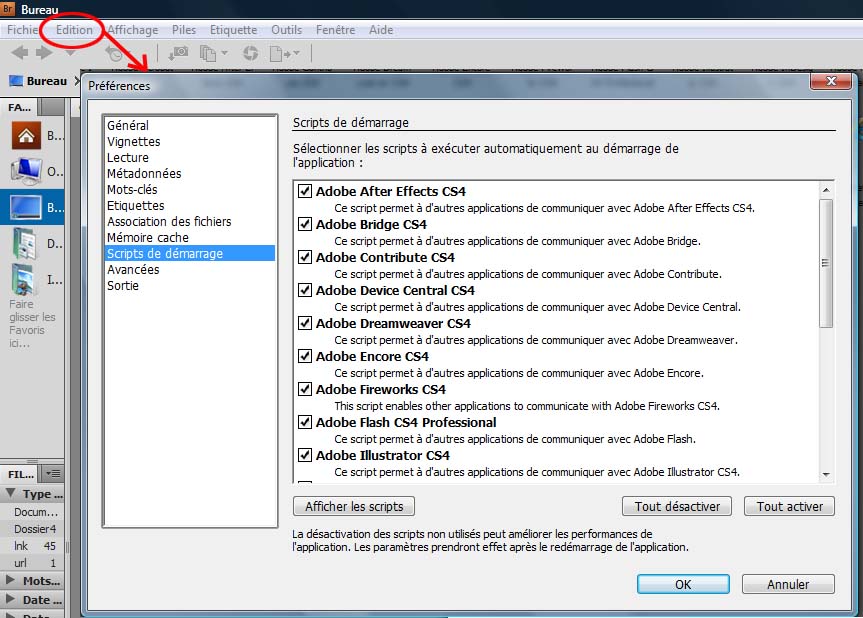
Task: Open the Edition menu
Action: coord(74,30)
